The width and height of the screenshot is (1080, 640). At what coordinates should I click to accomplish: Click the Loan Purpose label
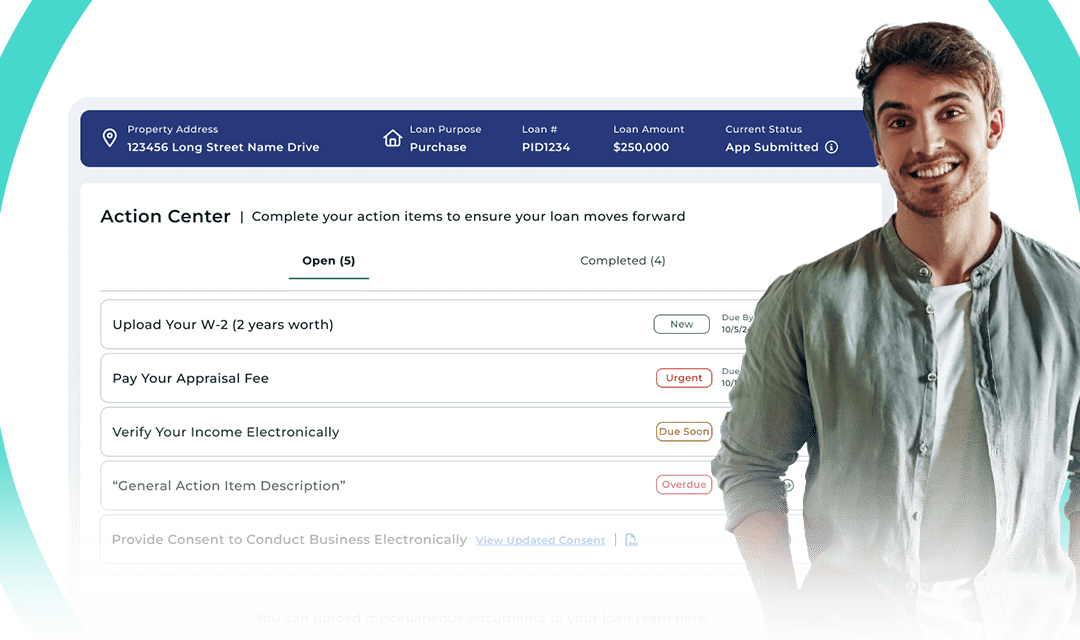click(x=446, y=129)
